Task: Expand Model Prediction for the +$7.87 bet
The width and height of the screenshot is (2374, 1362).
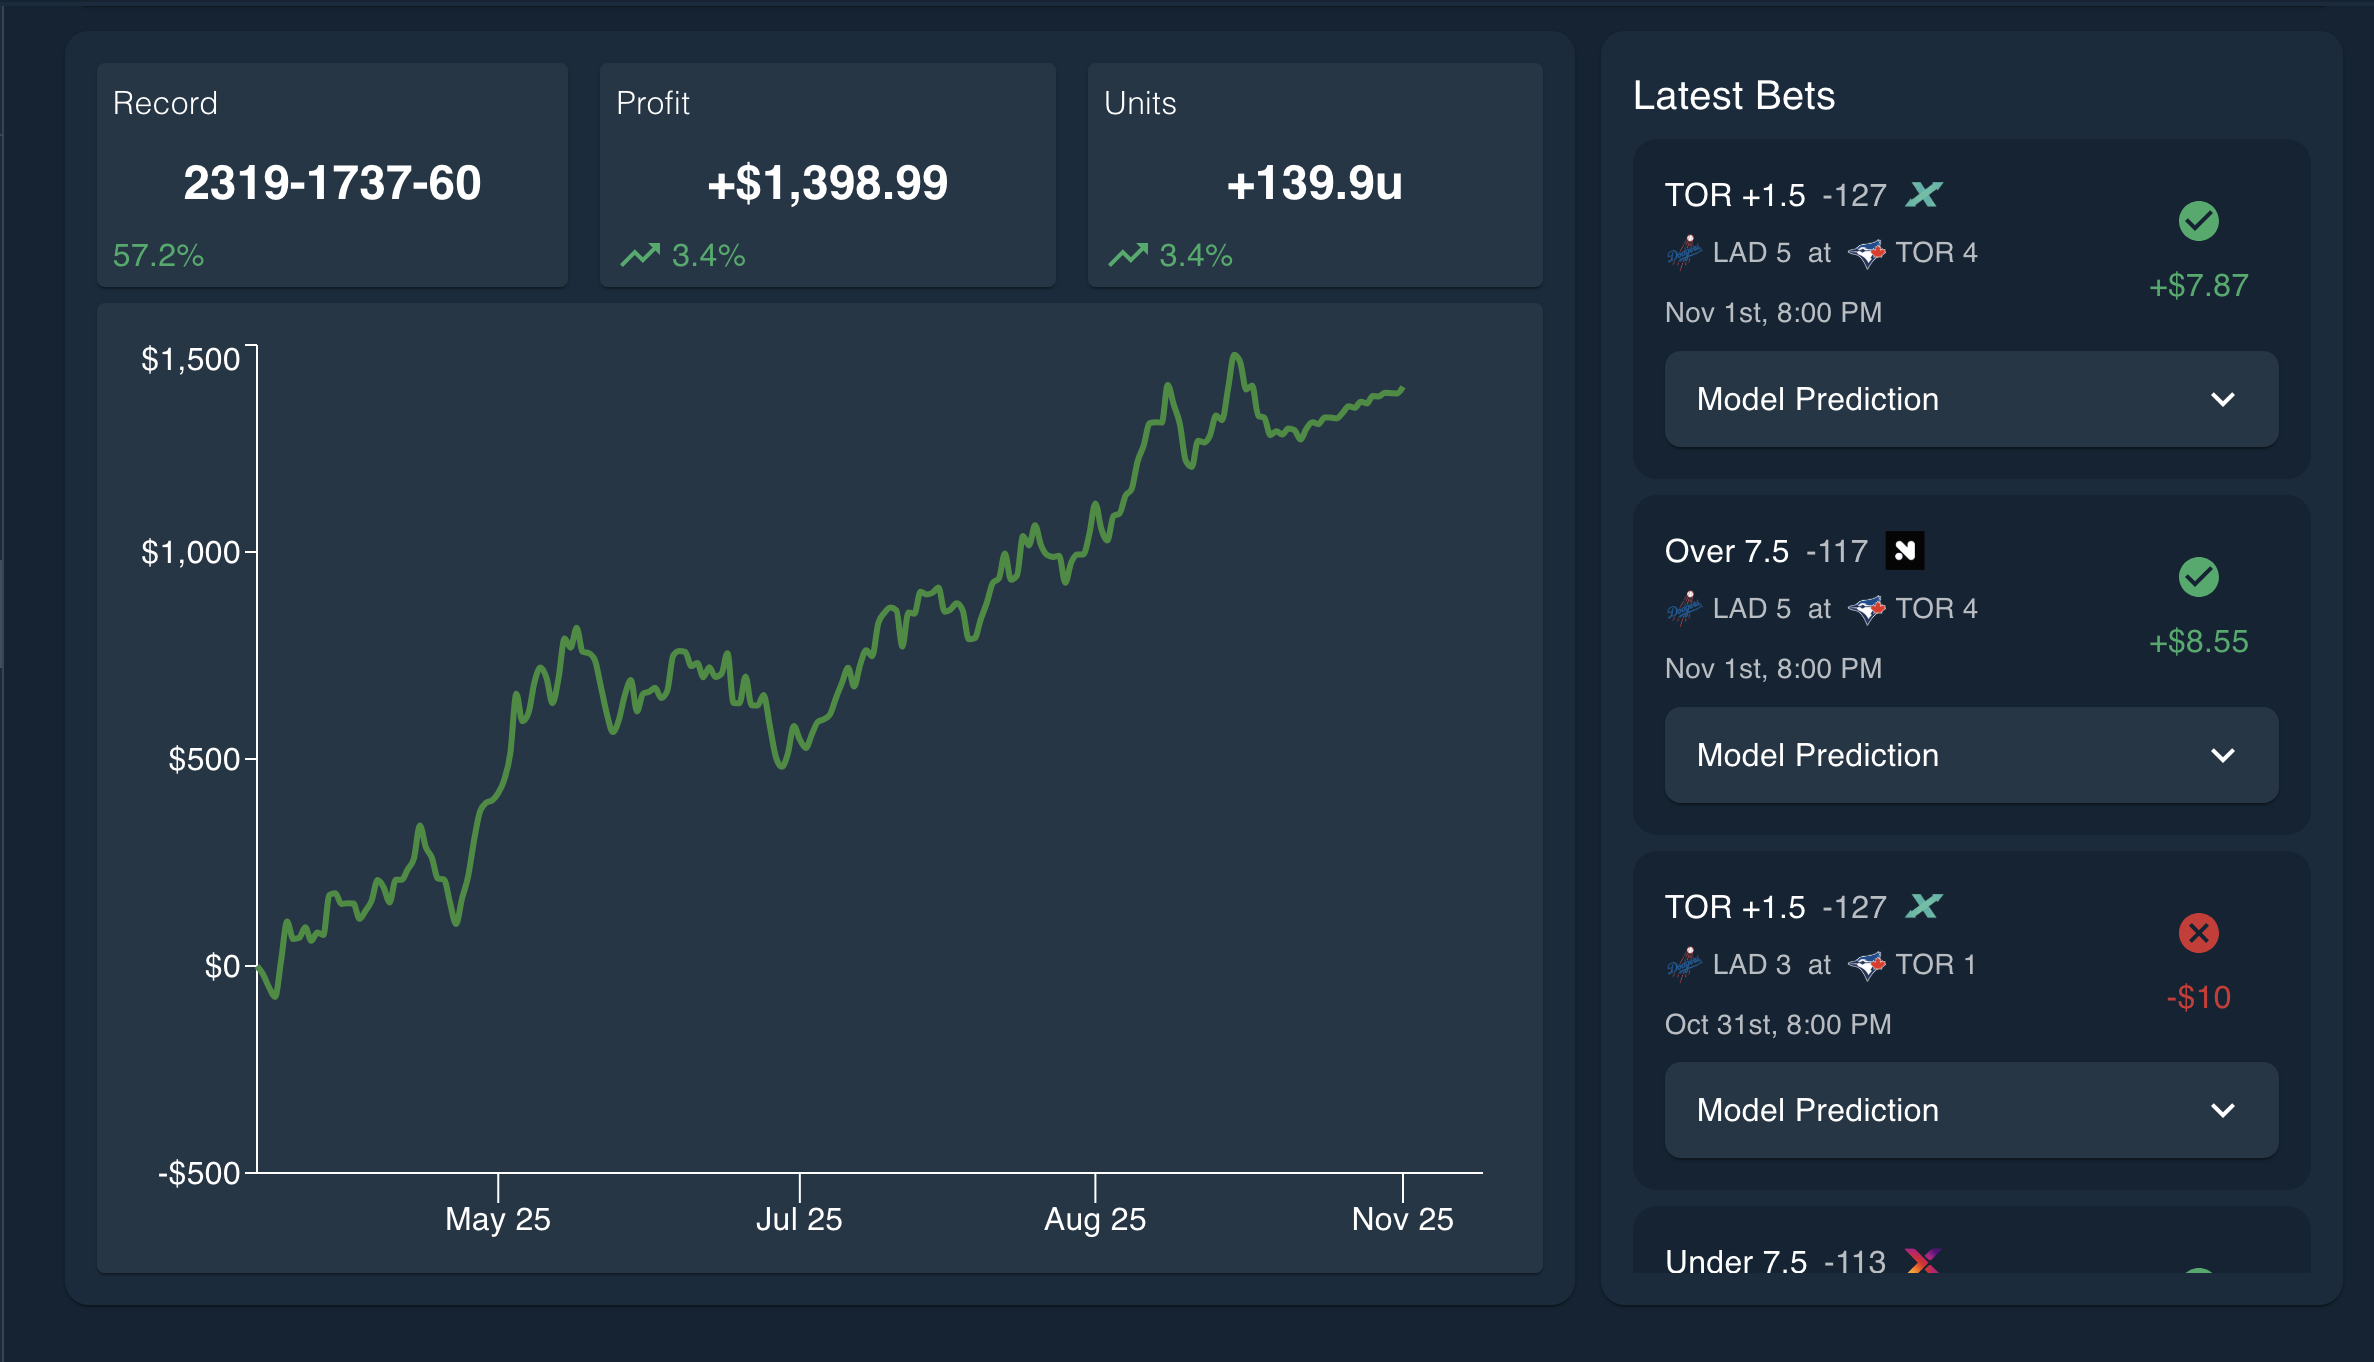Action: coord(1971,399)
